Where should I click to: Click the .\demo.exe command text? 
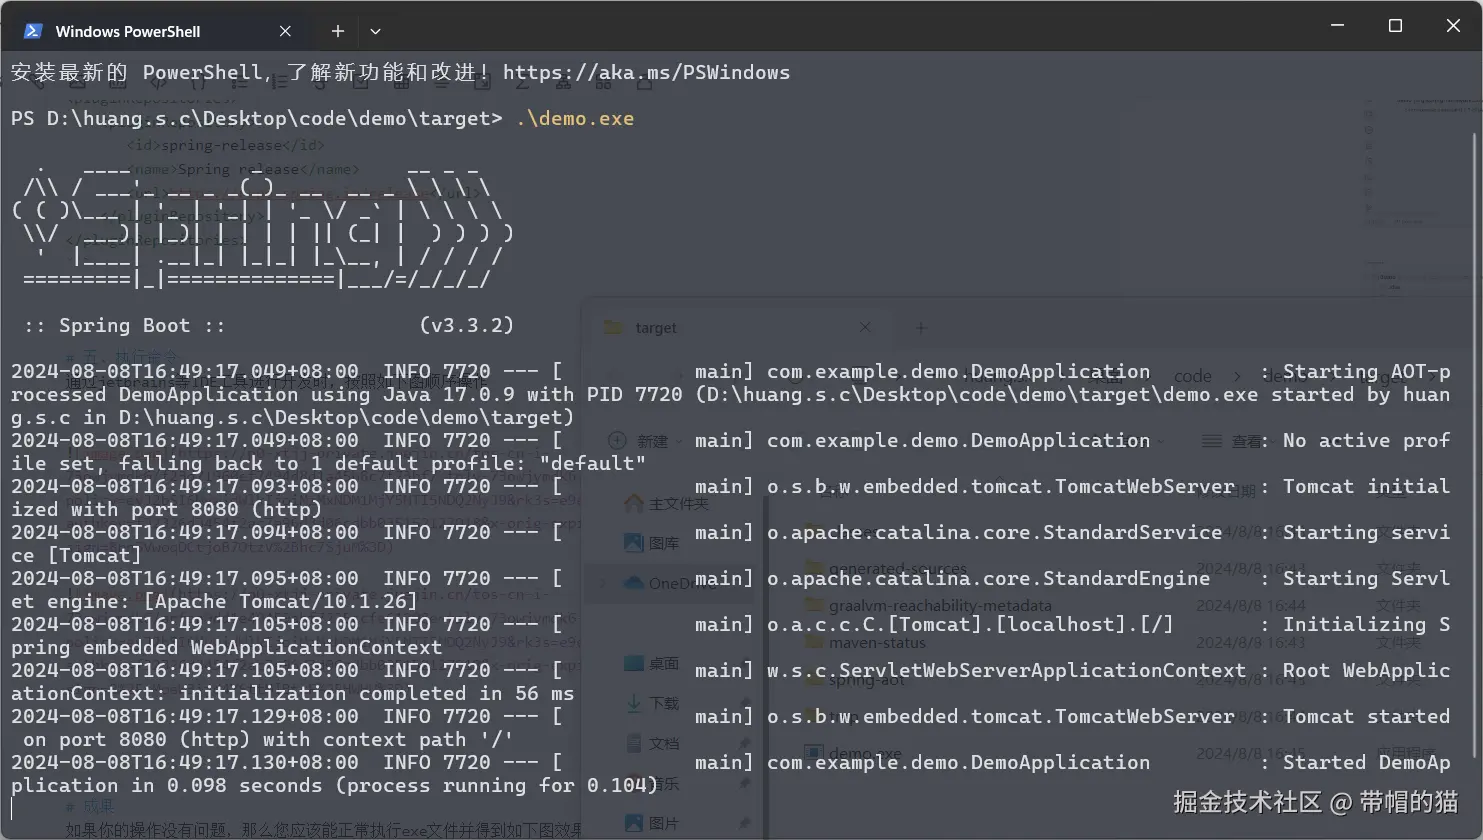pos(575,118)
